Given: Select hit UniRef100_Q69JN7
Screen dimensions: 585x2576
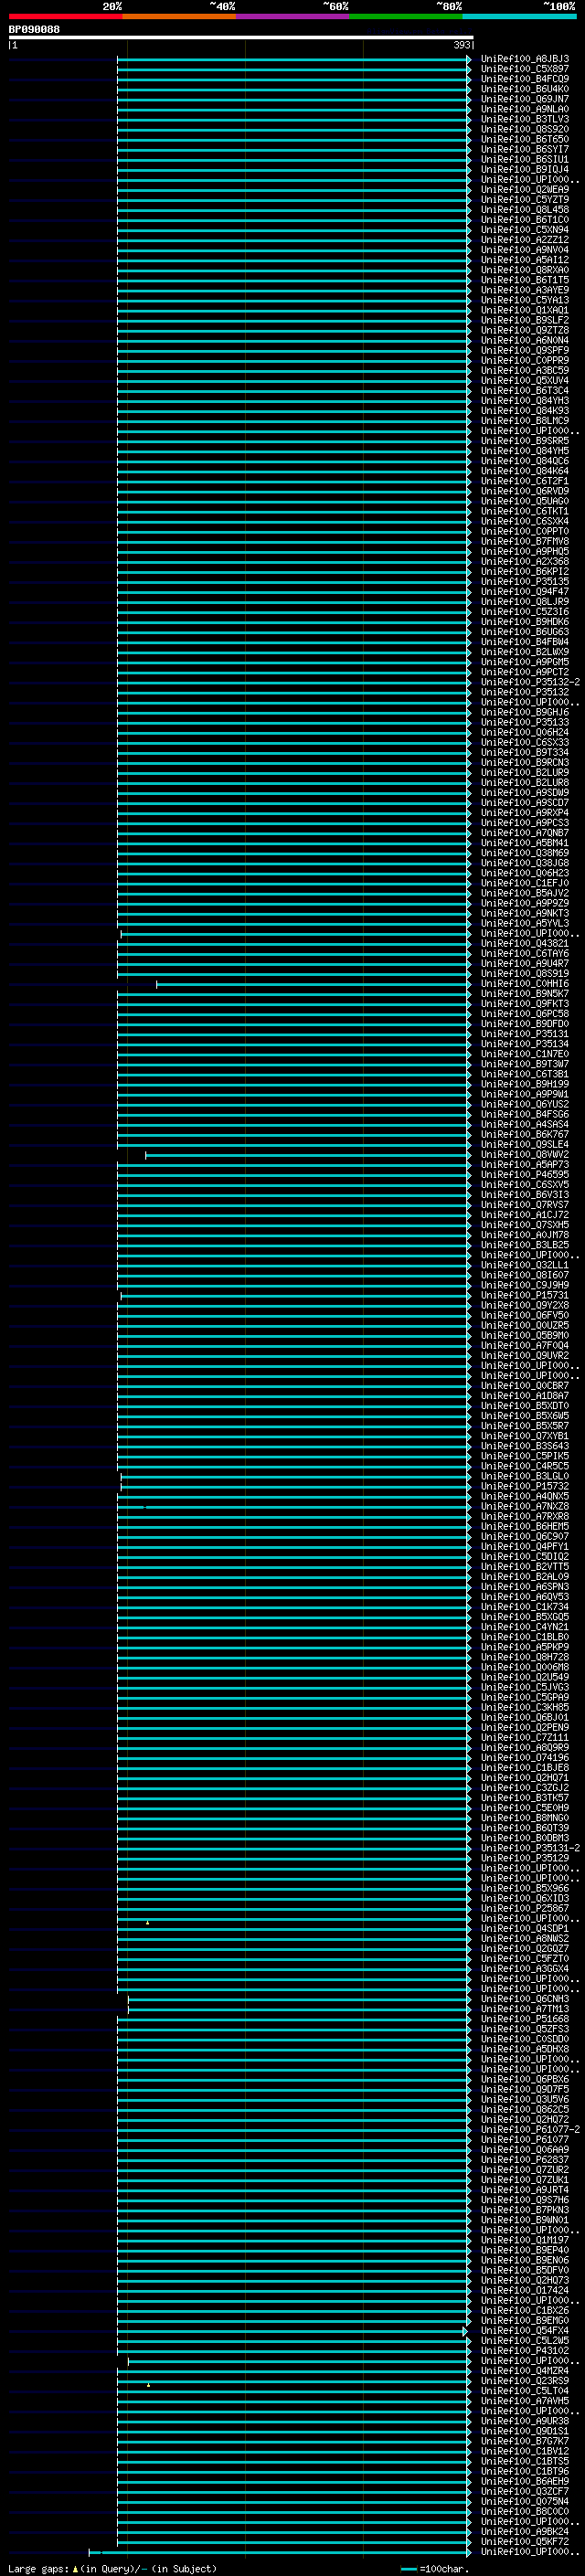Looking at the screenshot, I should click(525, 100).
